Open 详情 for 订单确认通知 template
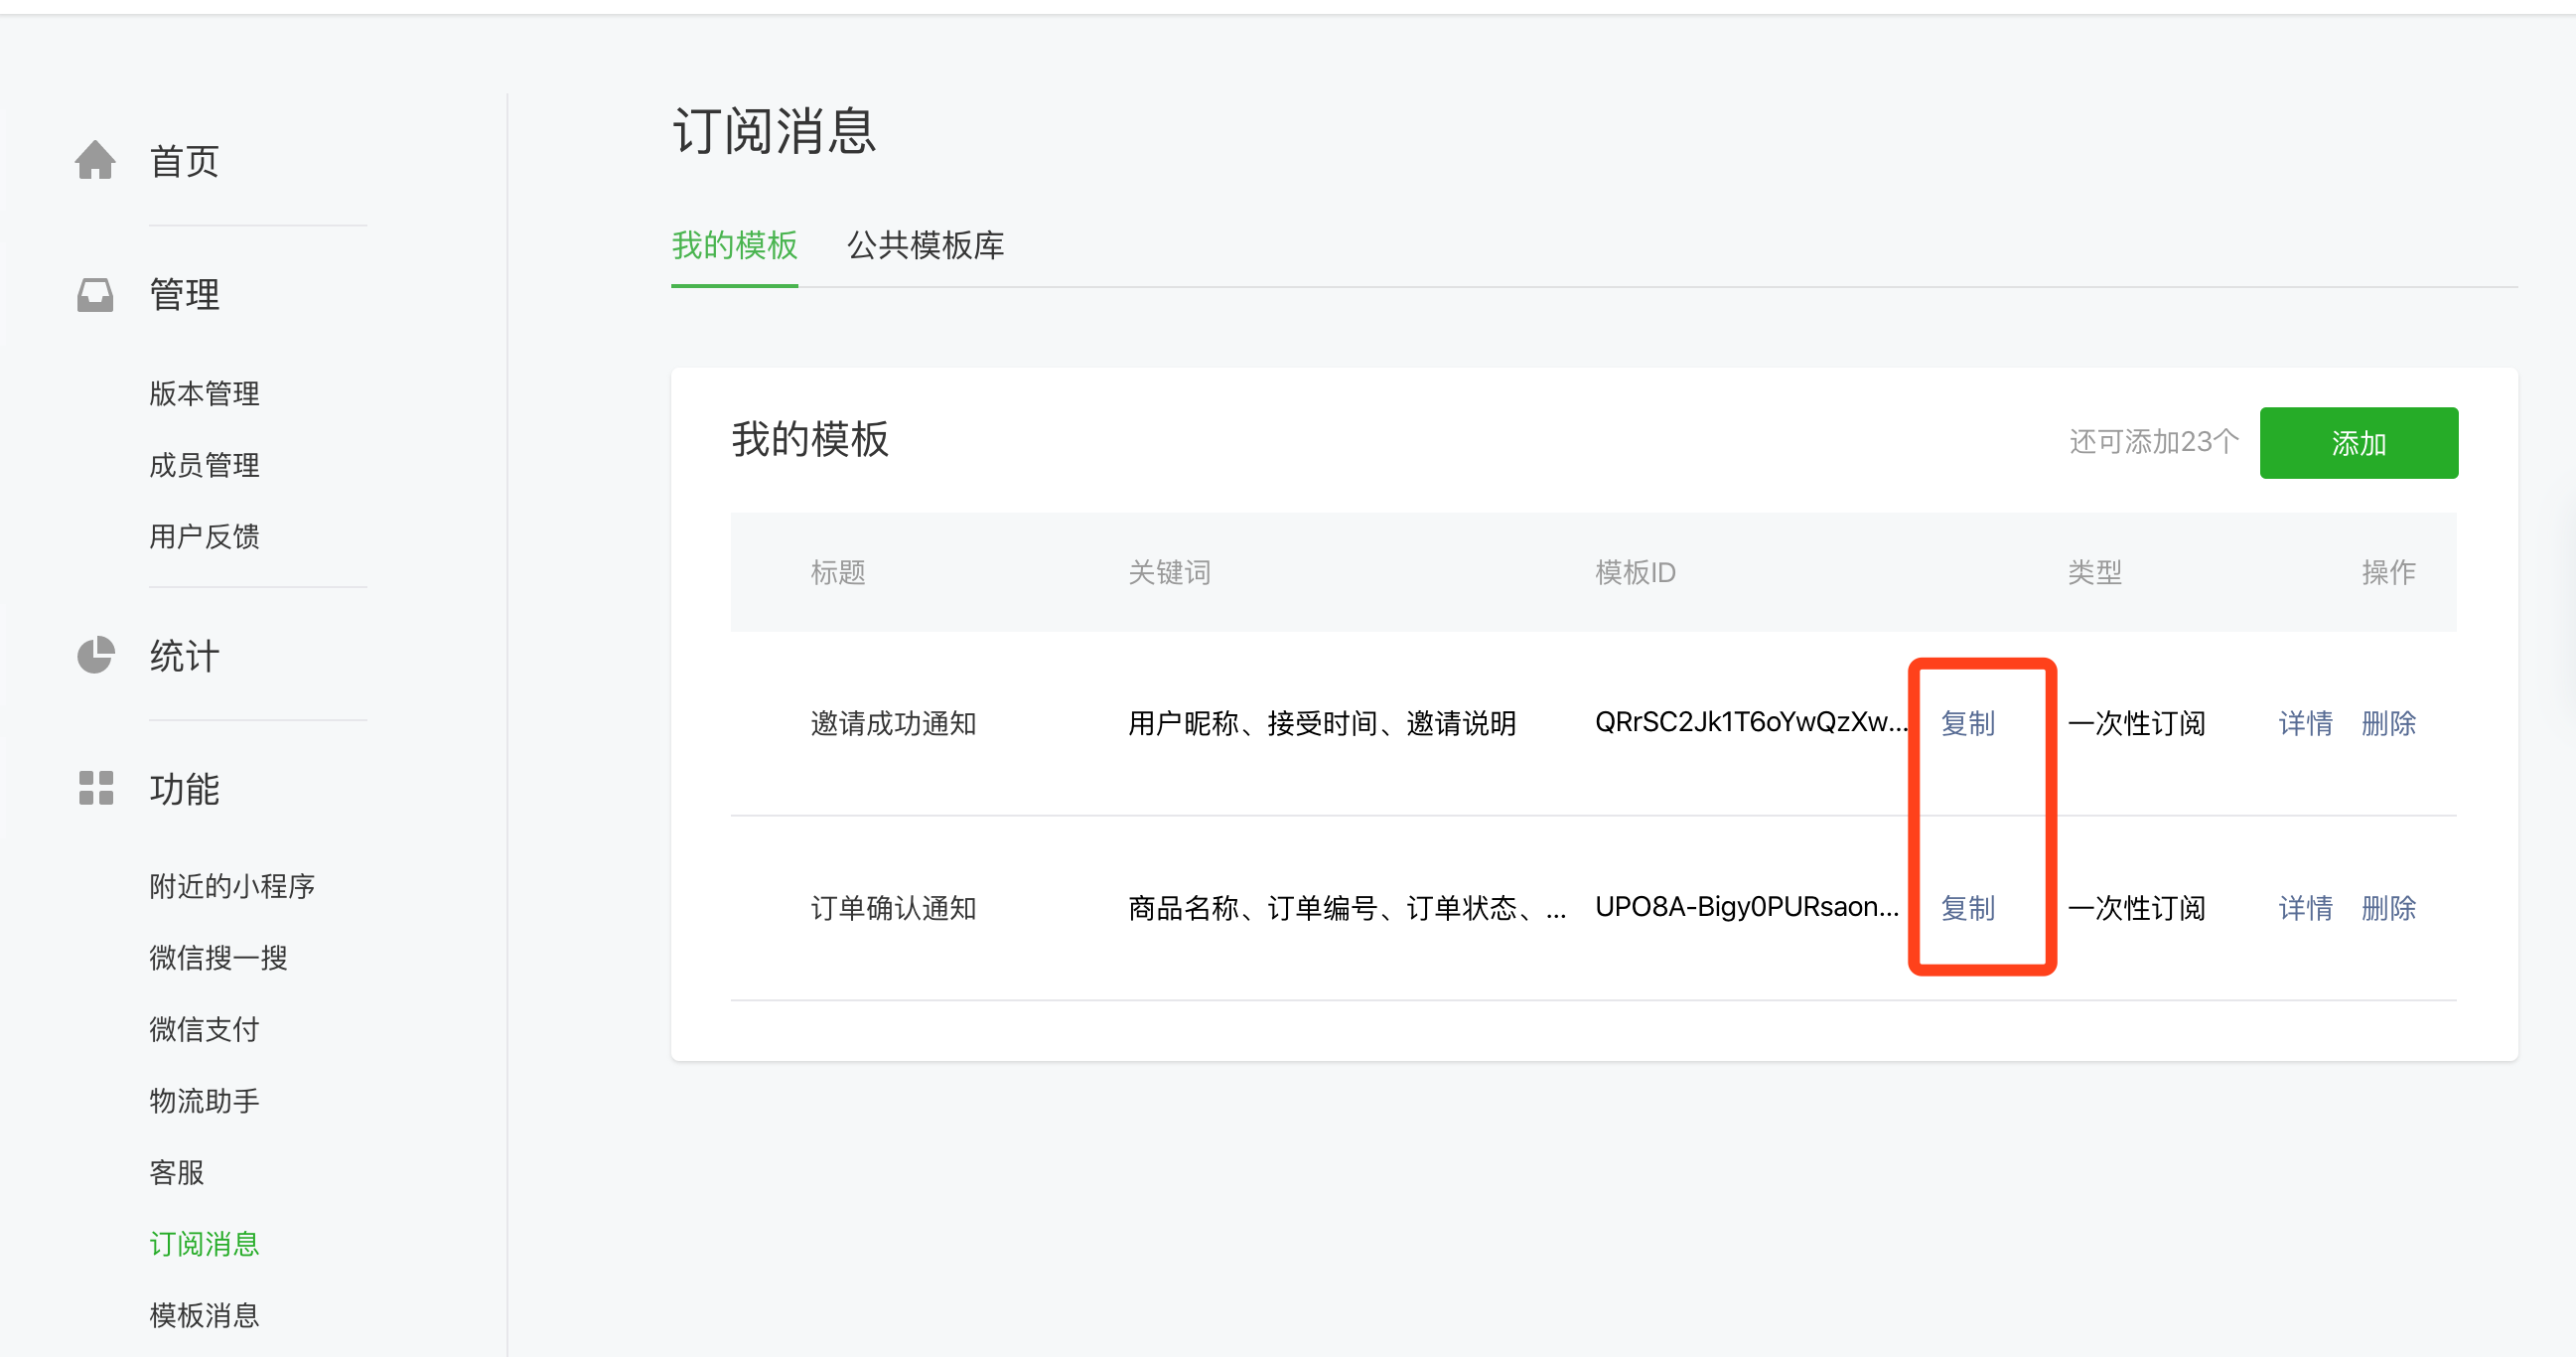2576x1357 pixels. [x=2305, y=908]
